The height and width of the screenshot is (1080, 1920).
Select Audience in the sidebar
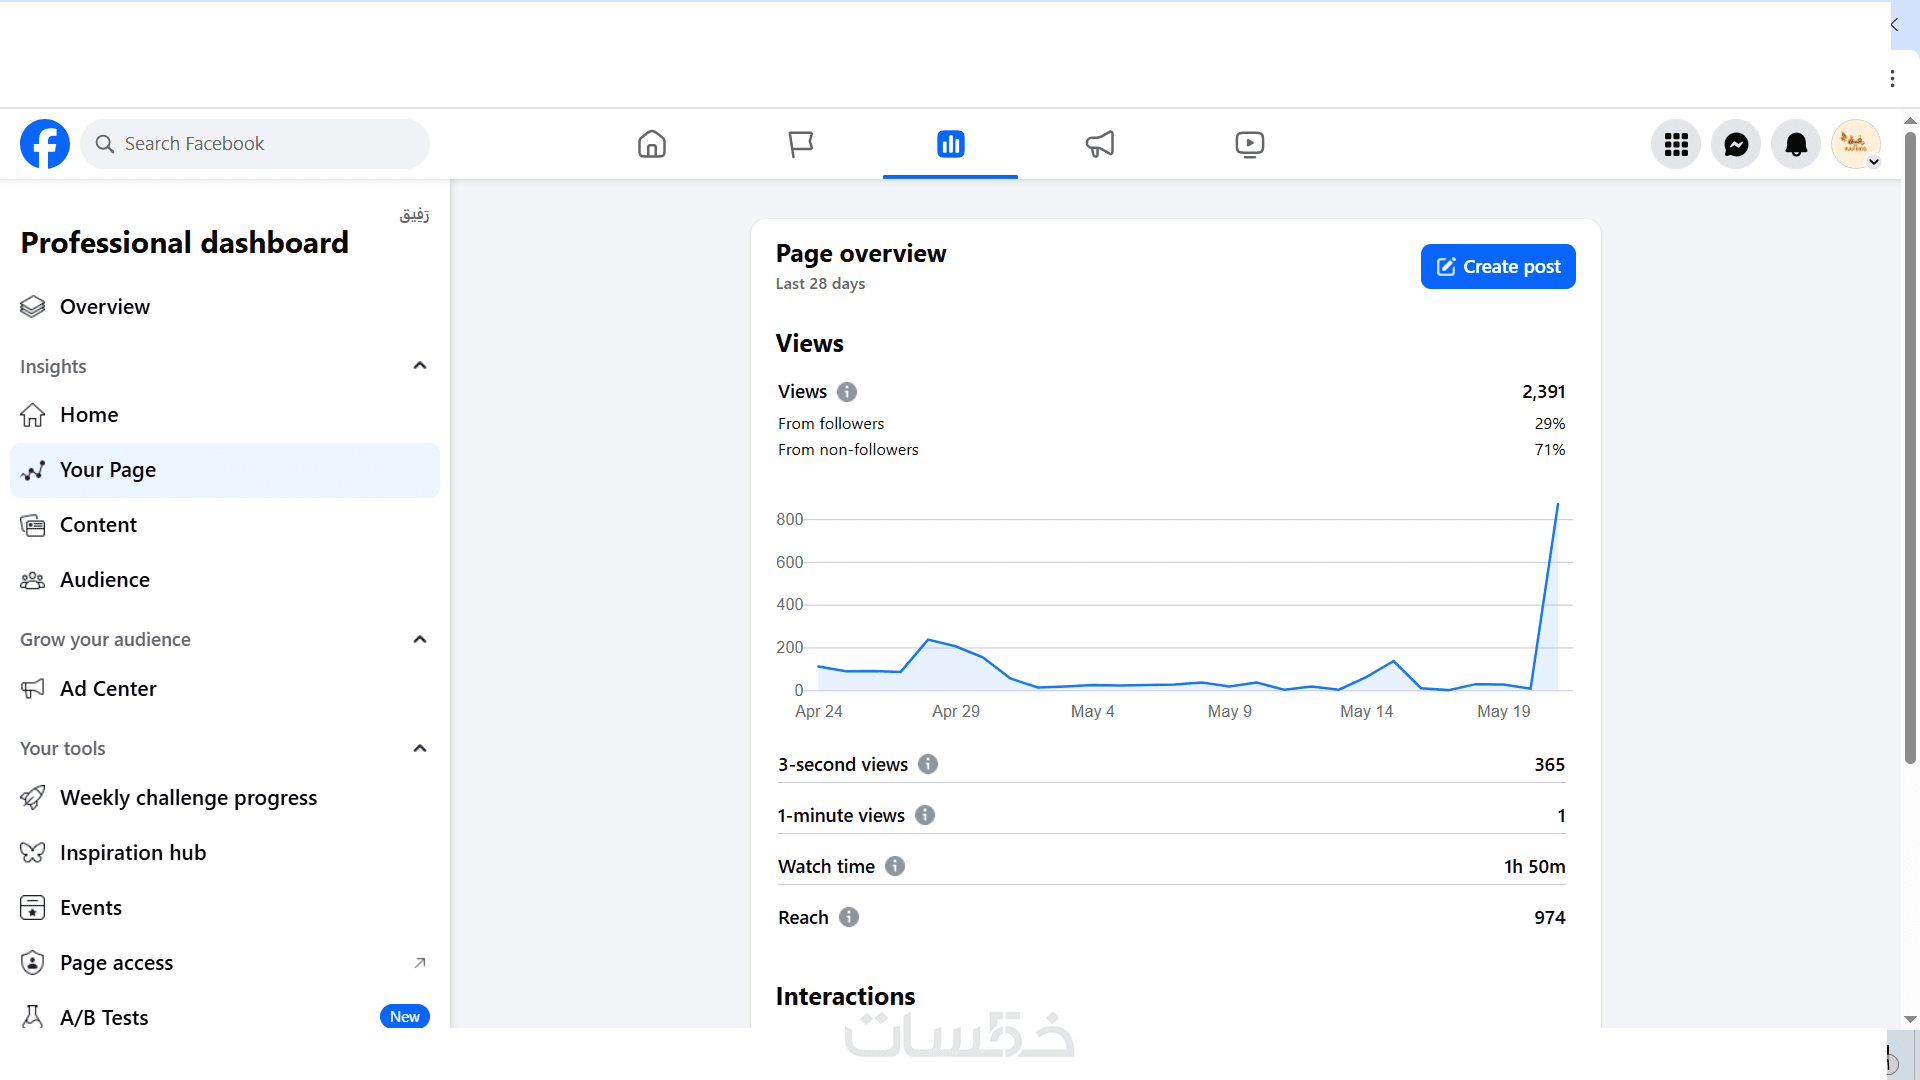point(105,580)
